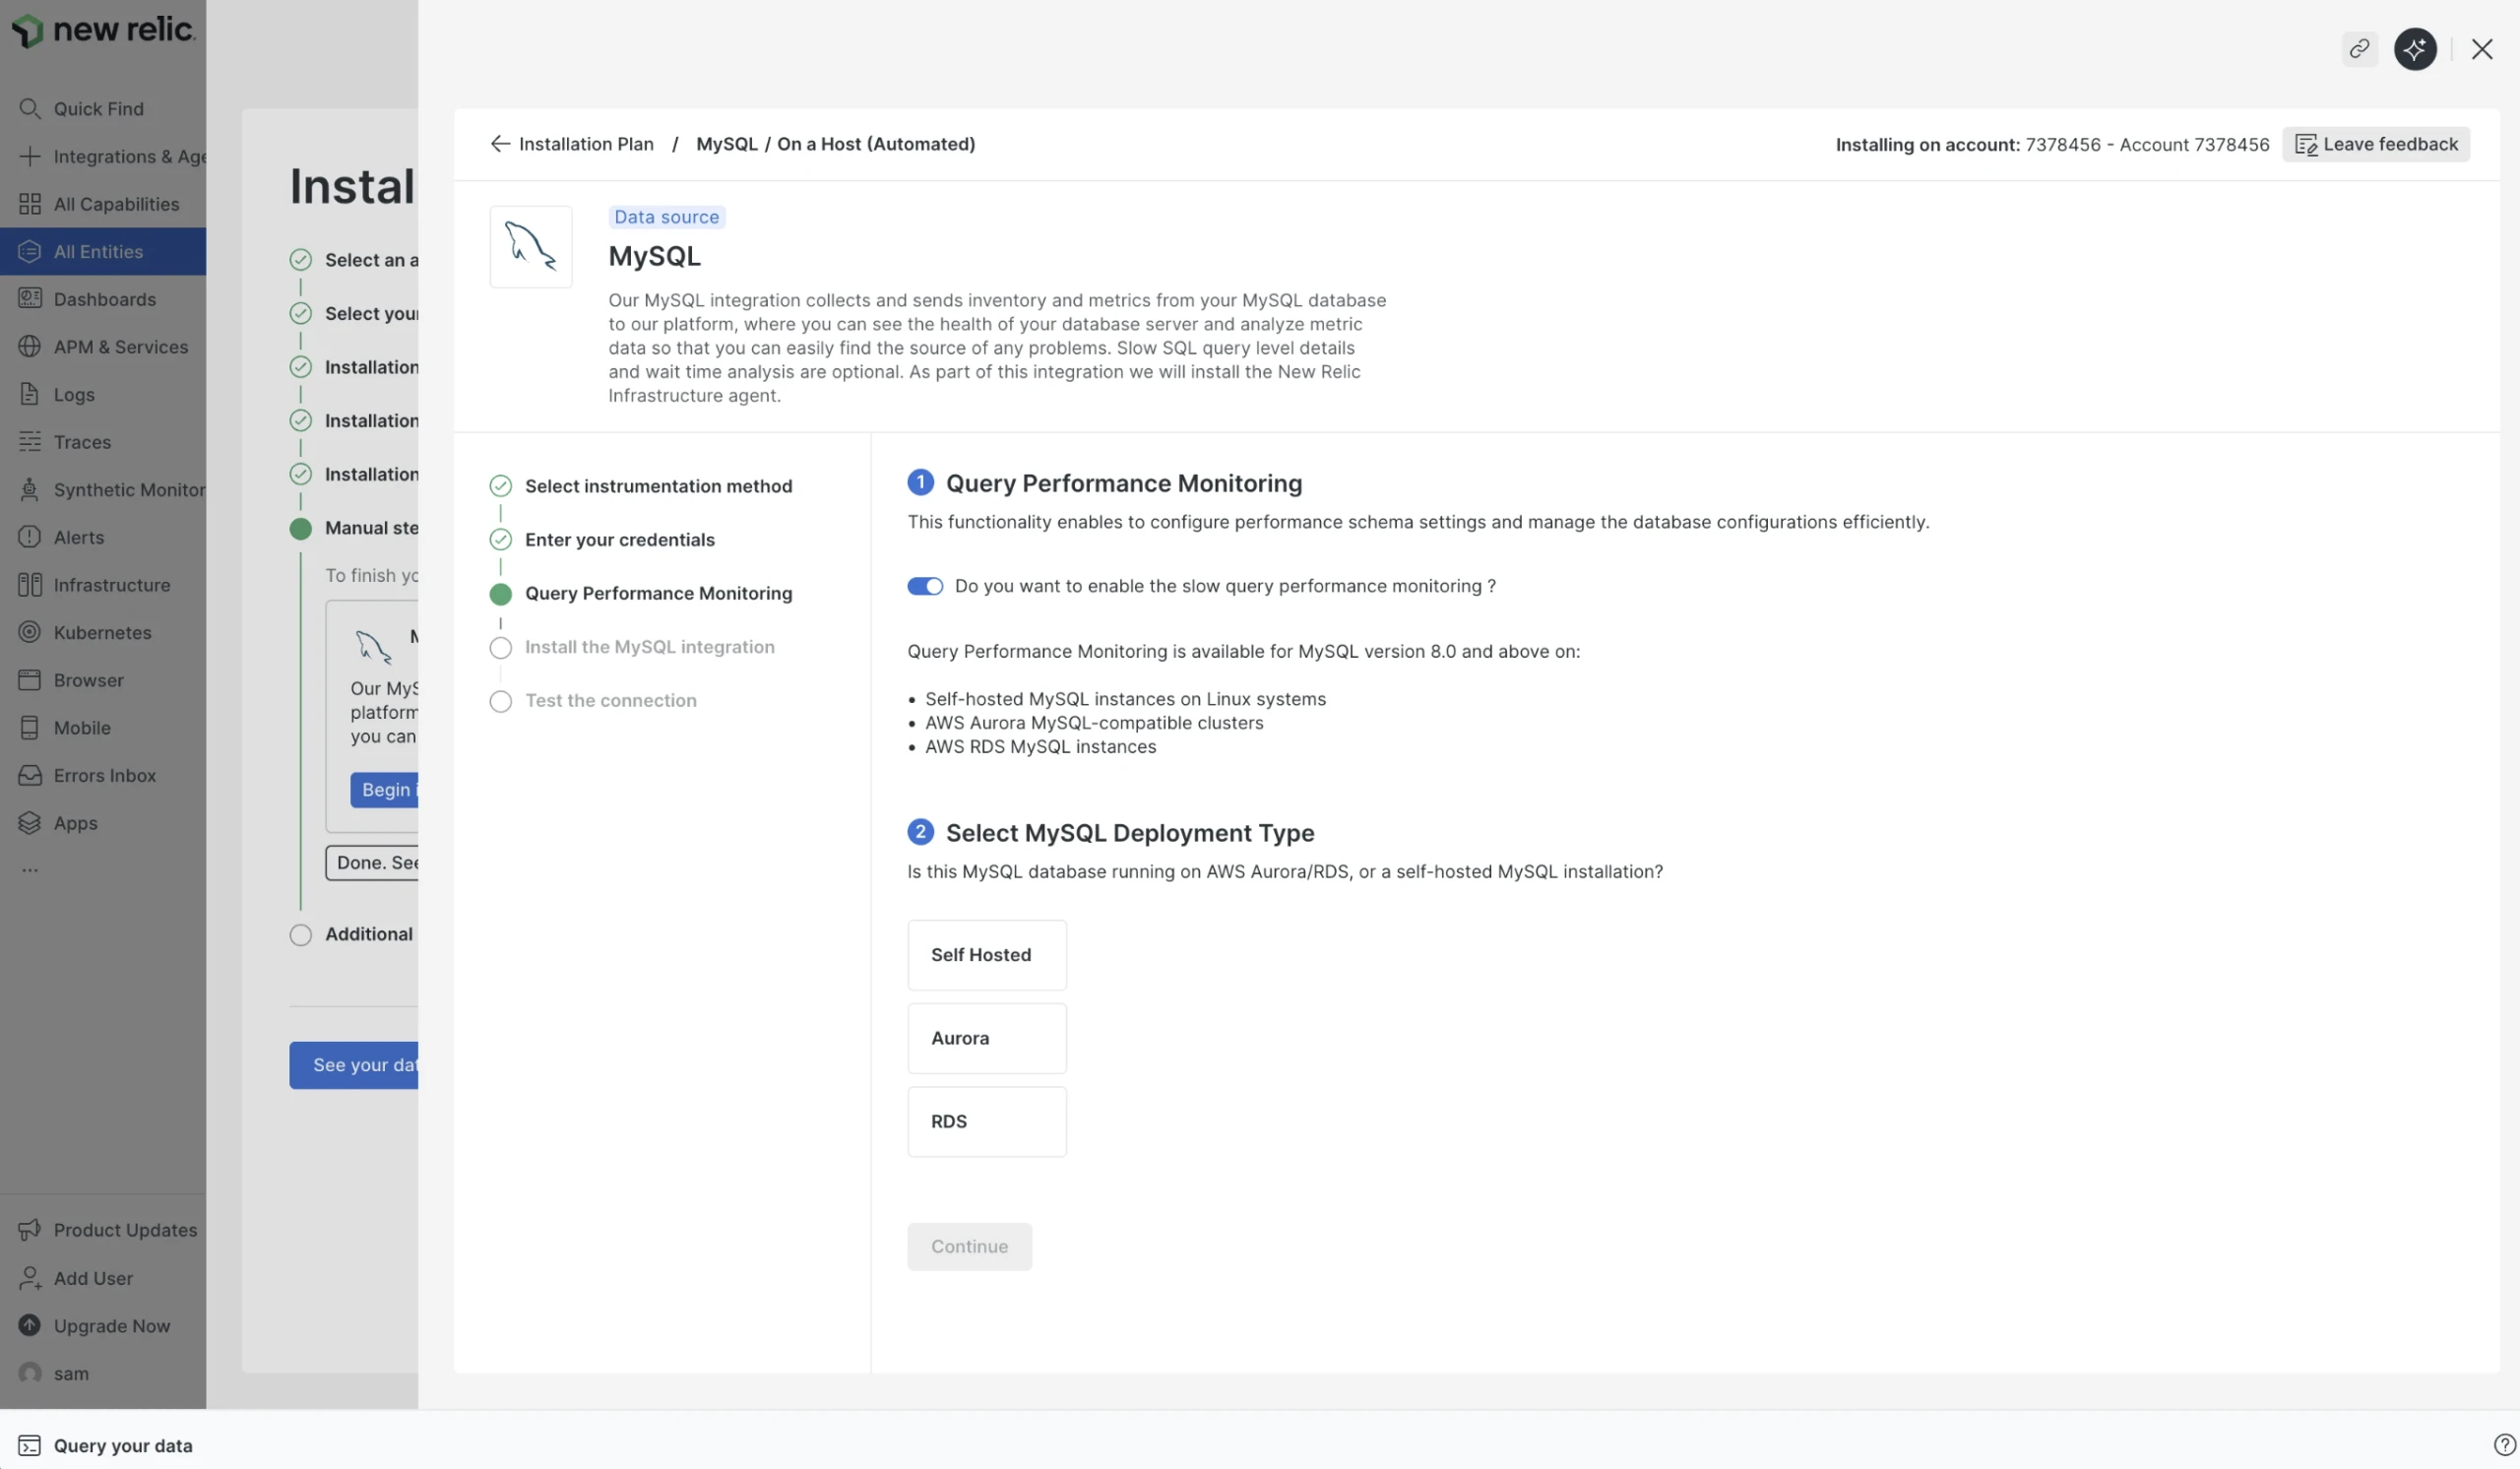The image size is (2520, 1469).
Task: Open Product Updates megaphone icon
Action: click(x=30, y=1230)
